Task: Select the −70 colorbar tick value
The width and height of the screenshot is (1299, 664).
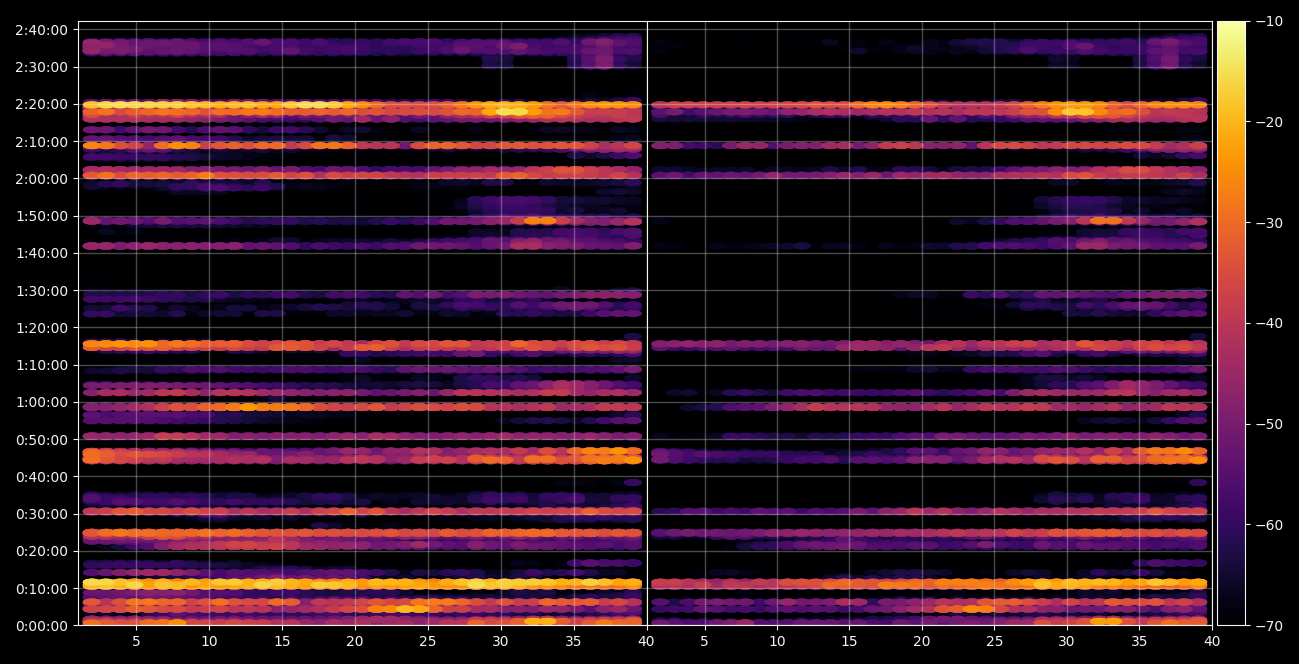Action: point(1269,626)
